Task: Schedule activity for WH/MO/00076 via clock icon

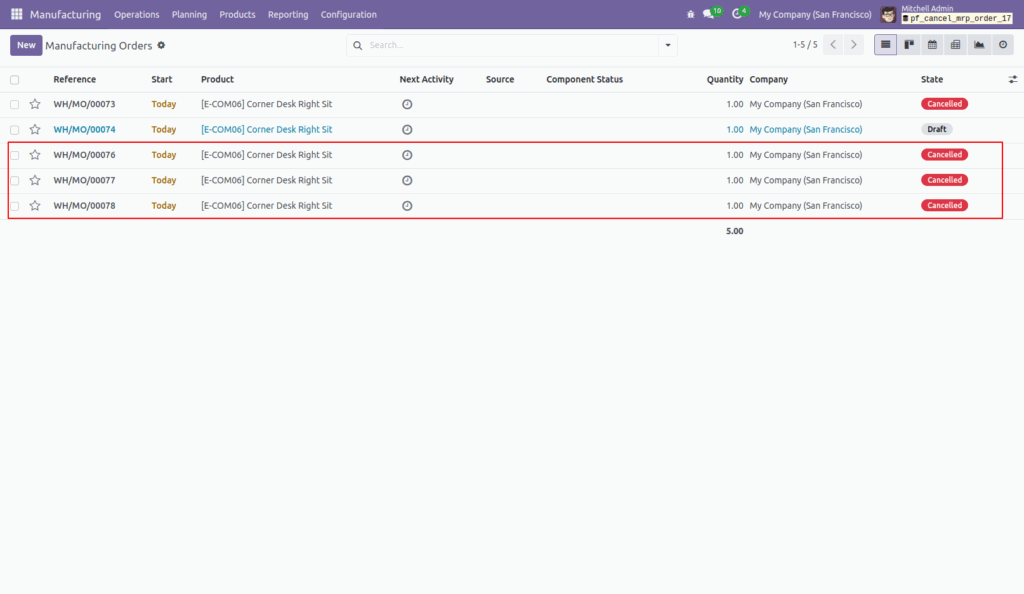Action: (x=407, y=154)
